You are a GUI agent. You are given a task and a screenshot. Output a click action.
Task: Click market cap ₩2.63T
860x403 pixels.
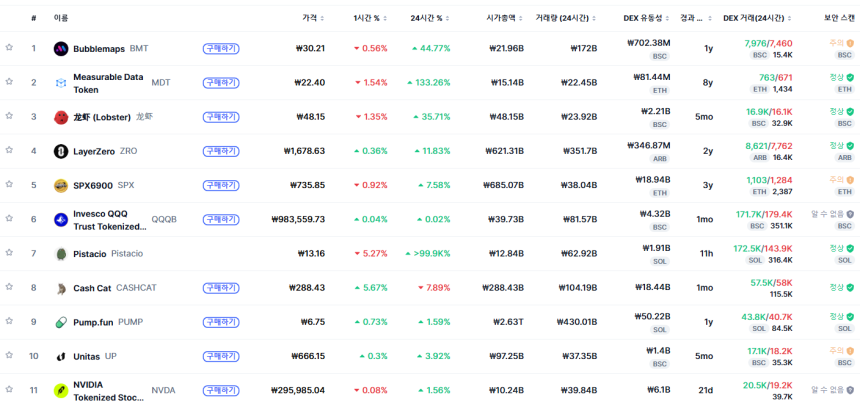click(x=507, y=322)
